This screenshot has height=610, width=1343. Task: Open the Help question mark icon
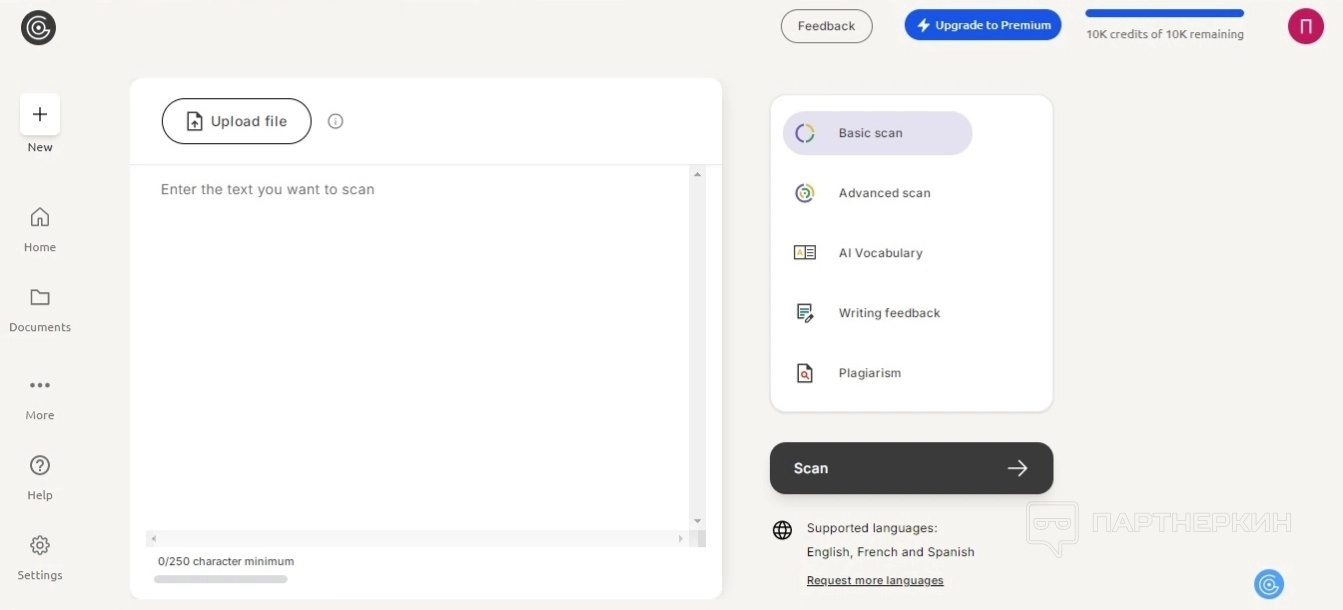point(40,465)
